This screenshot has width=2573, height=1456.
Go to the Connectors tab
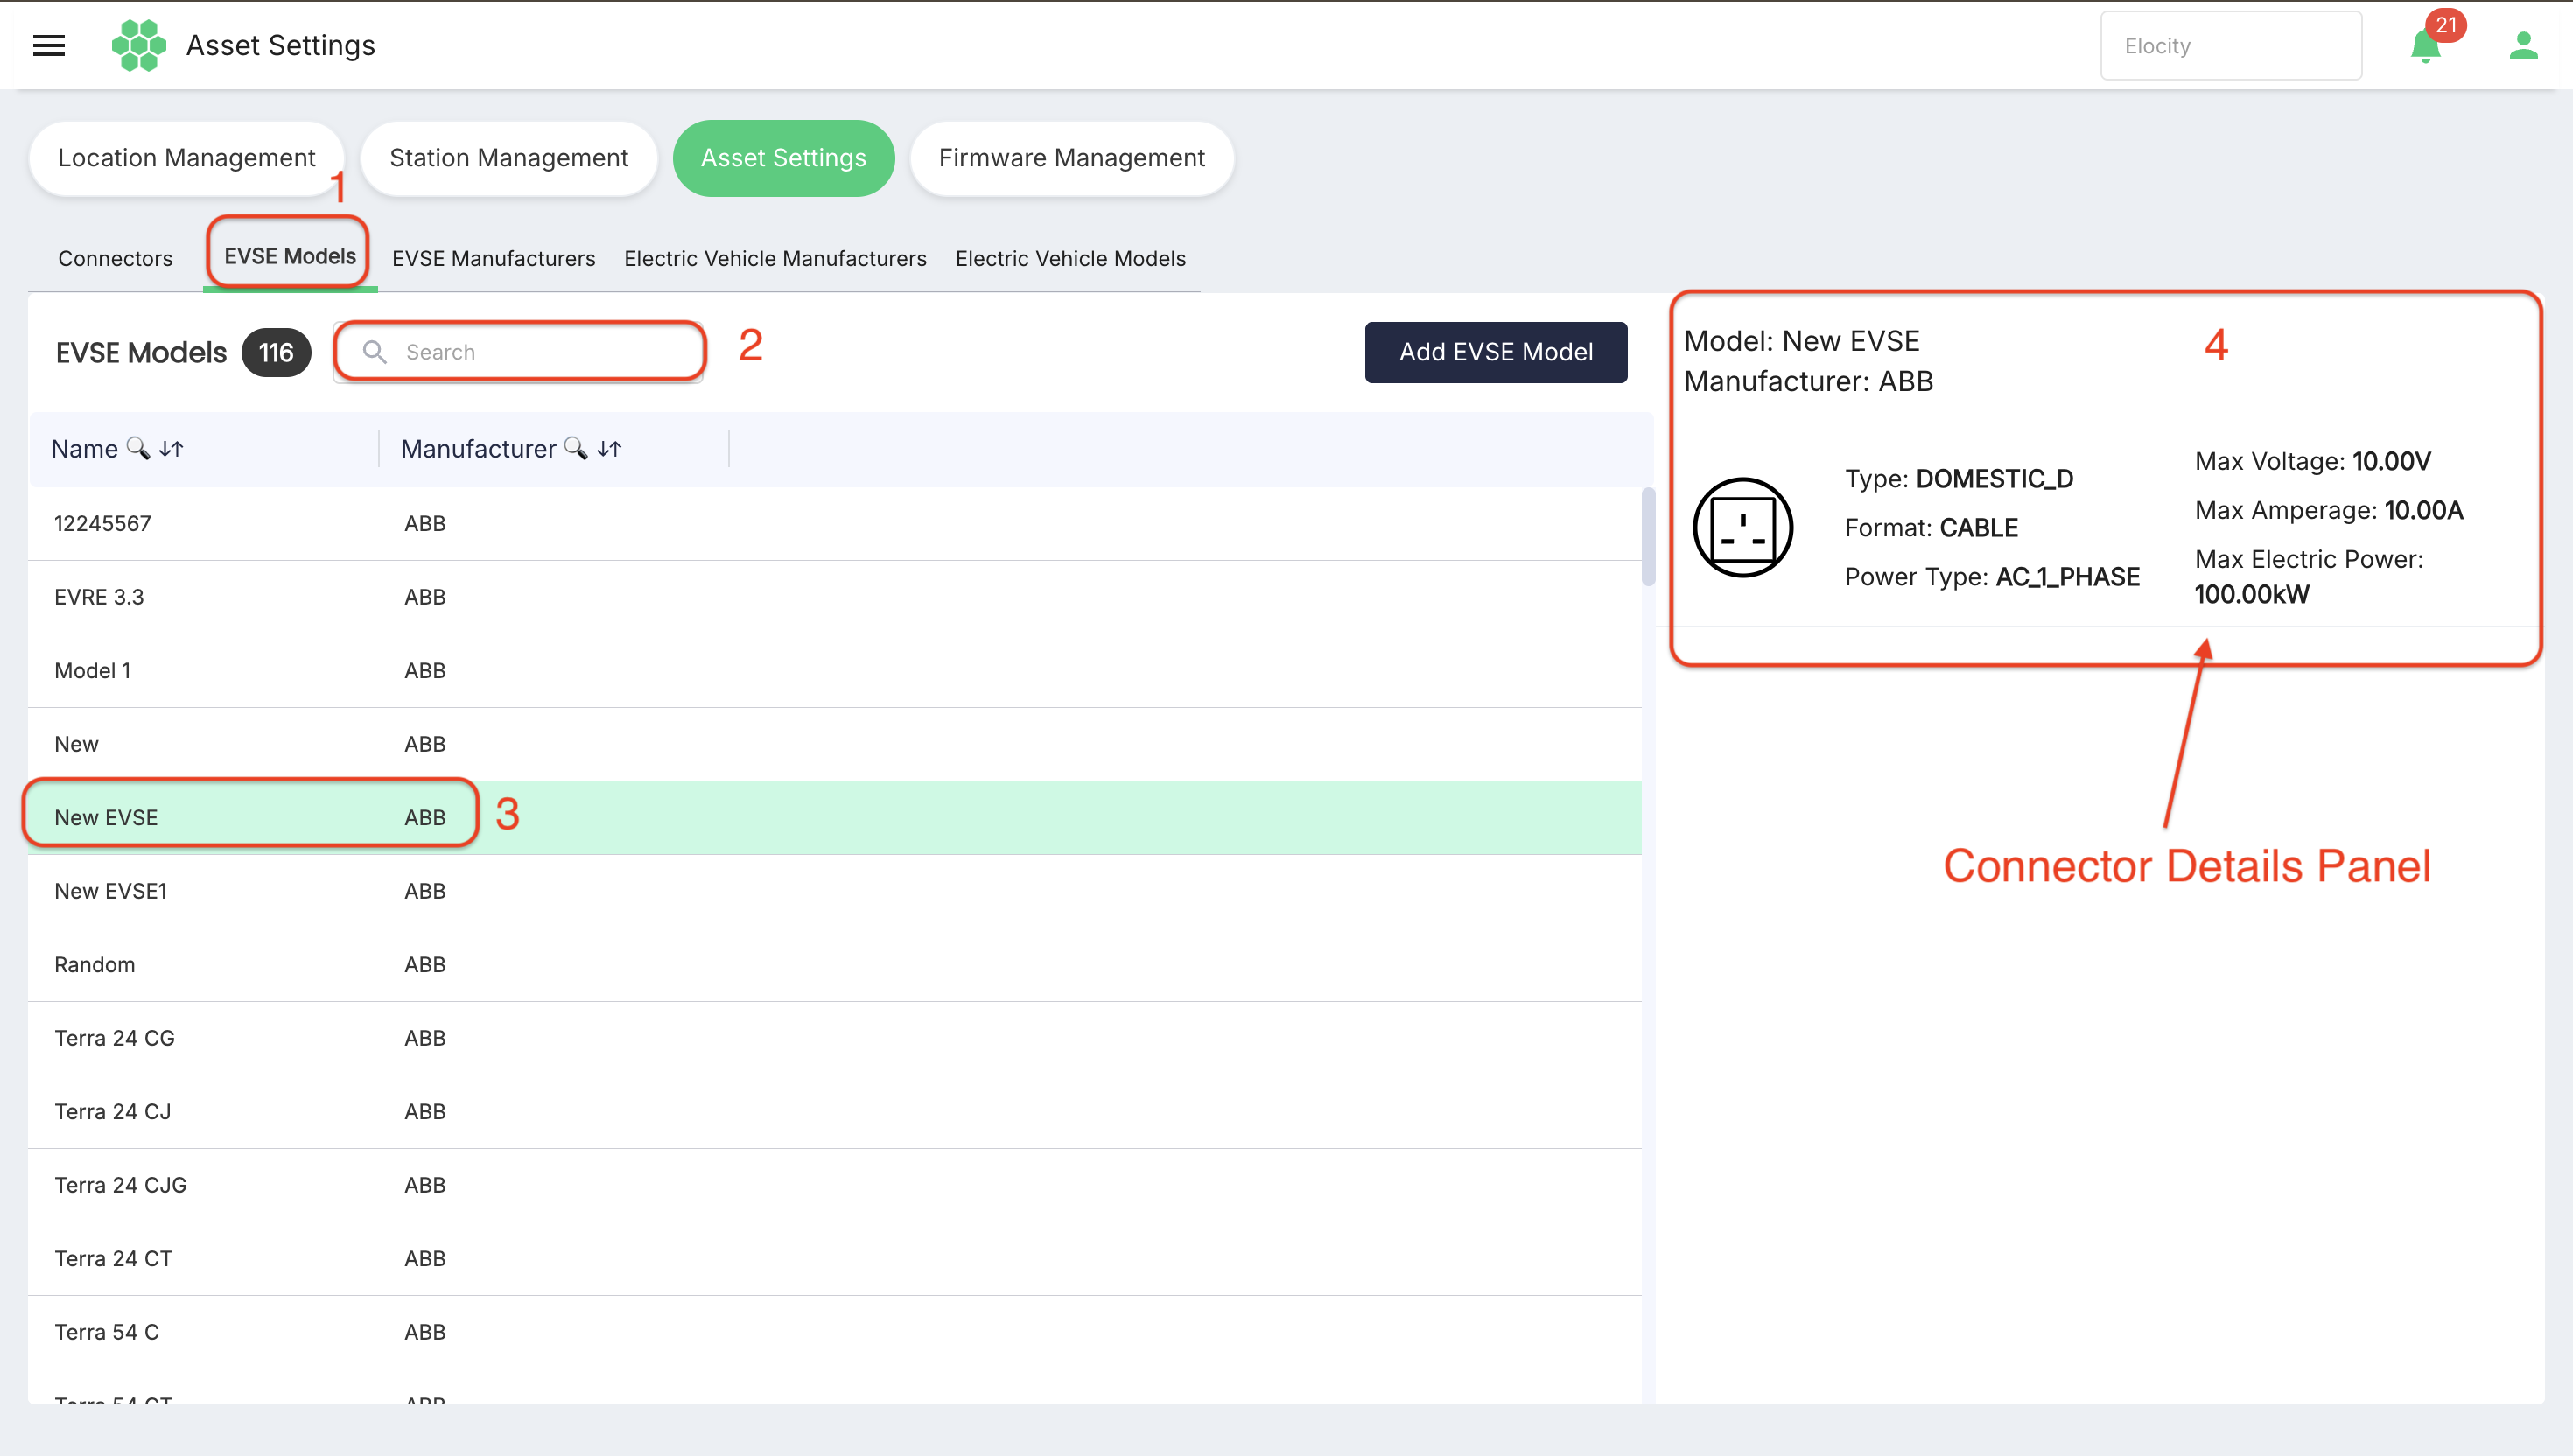(115, 258)
